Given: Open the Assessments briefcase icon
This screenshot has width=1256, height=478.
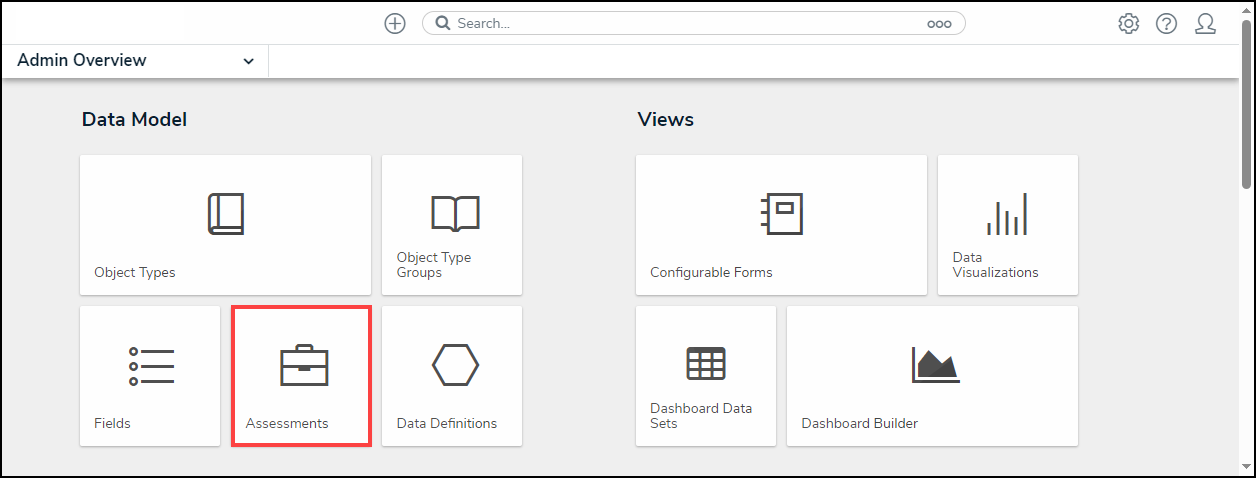Looking at the screenshot, I should tap(303, 366).
